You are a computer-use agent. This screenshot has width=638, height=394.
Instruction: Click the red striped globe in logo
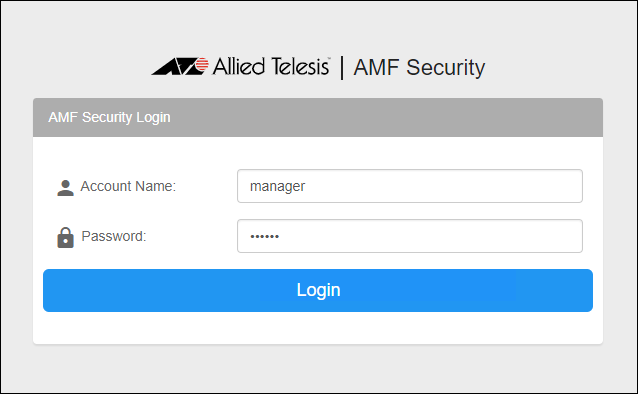click(x=201, y=65)
